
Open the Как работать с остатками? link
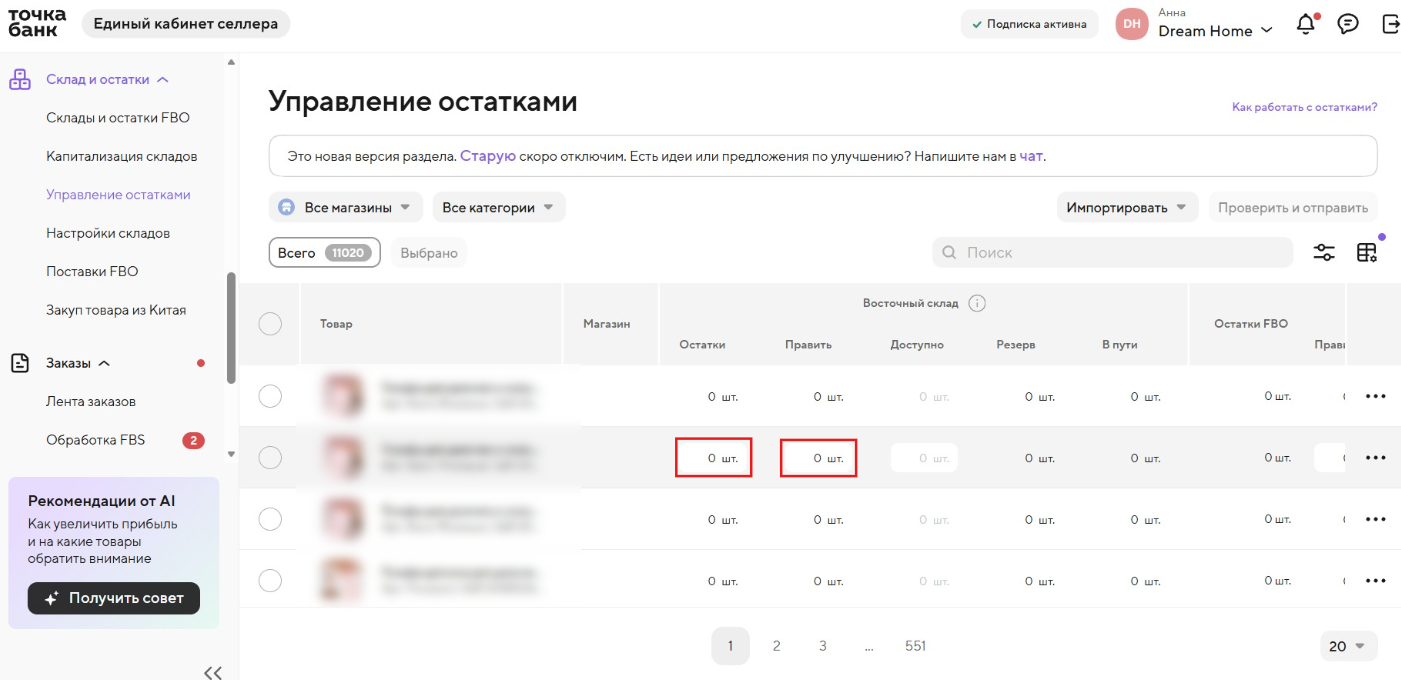click(x=1305, y=106)
